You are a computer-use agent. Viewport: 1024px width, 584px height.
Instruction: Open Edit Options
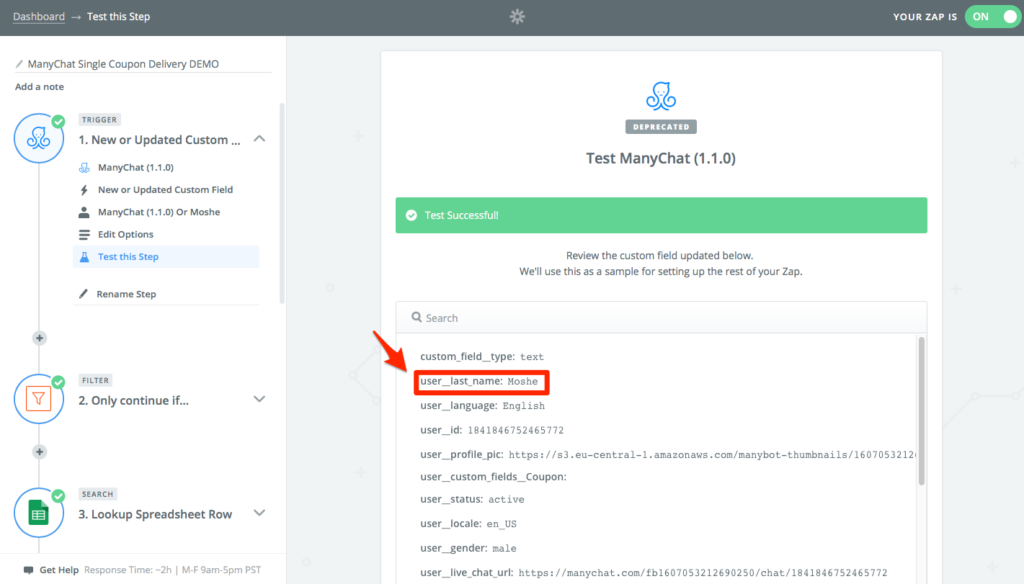125,234
